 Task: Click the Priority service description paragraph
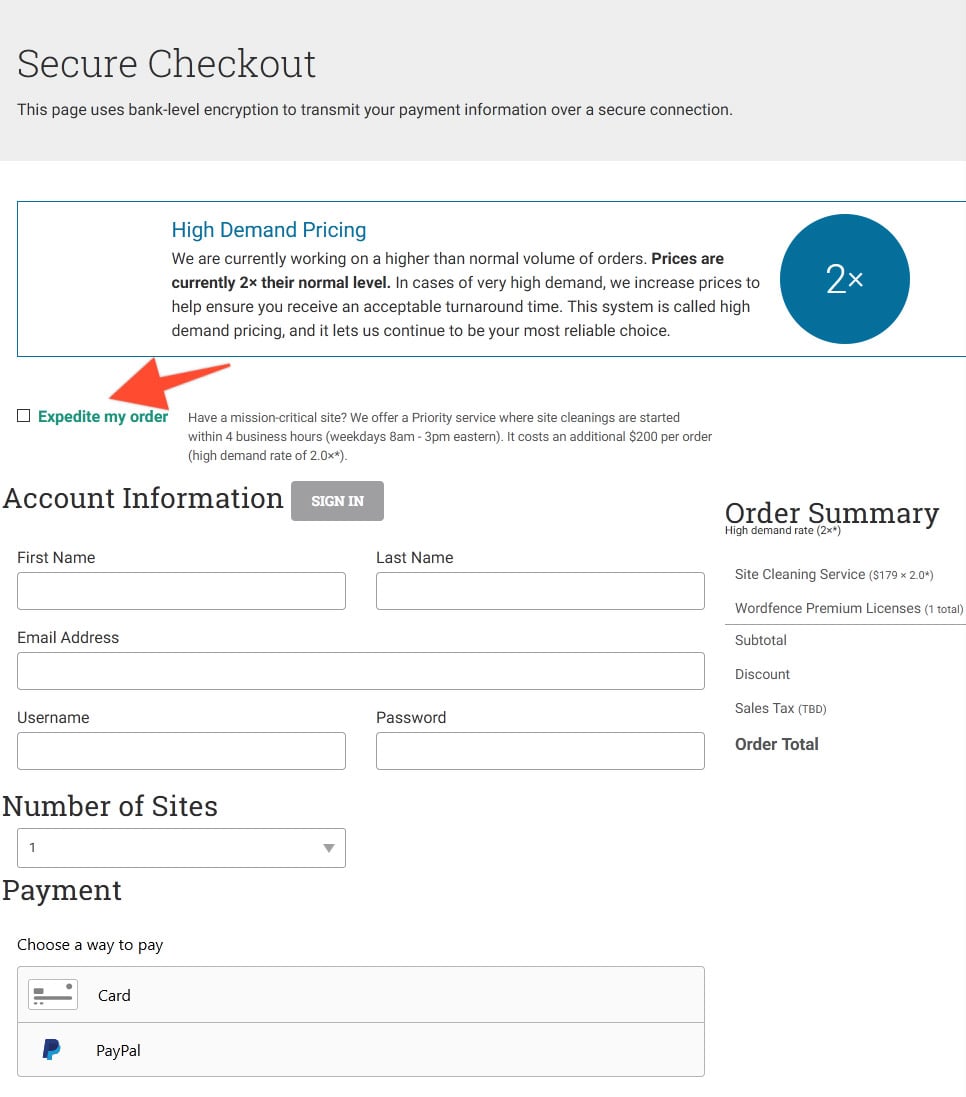[450, 437]
